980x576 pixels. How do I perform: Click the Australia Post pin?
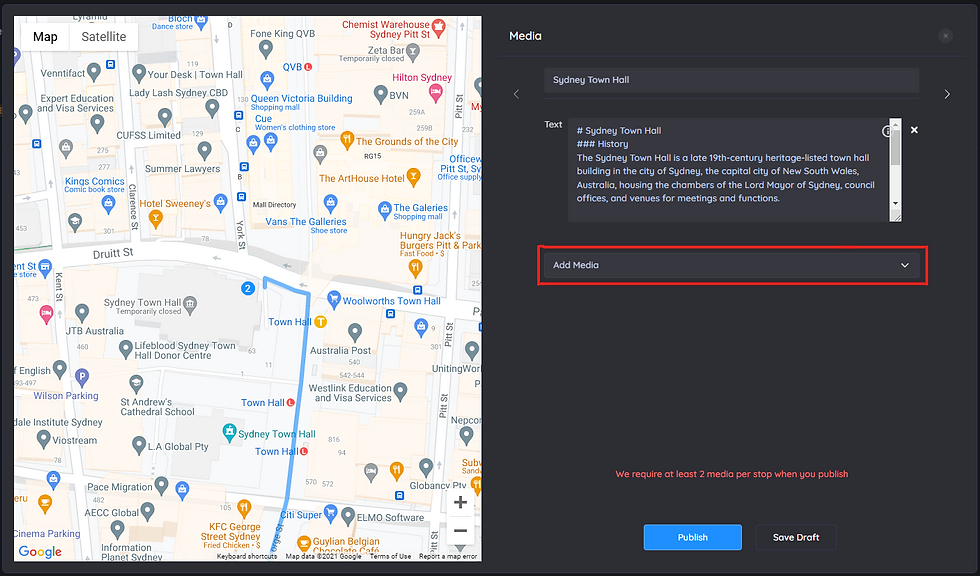(x=355, y=332)
